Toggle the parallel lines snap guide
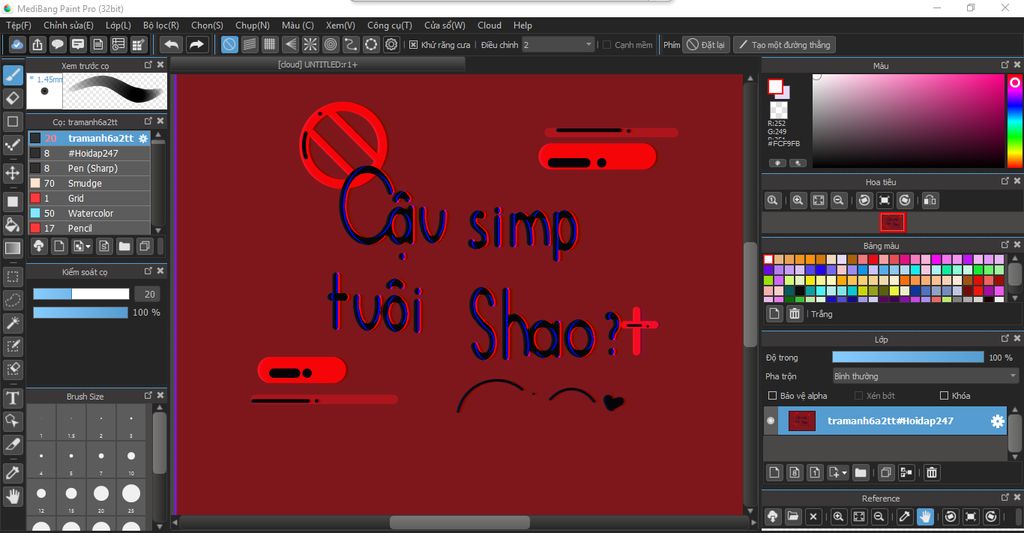This screenshot has height=533, width=1024. pos(249,44)
